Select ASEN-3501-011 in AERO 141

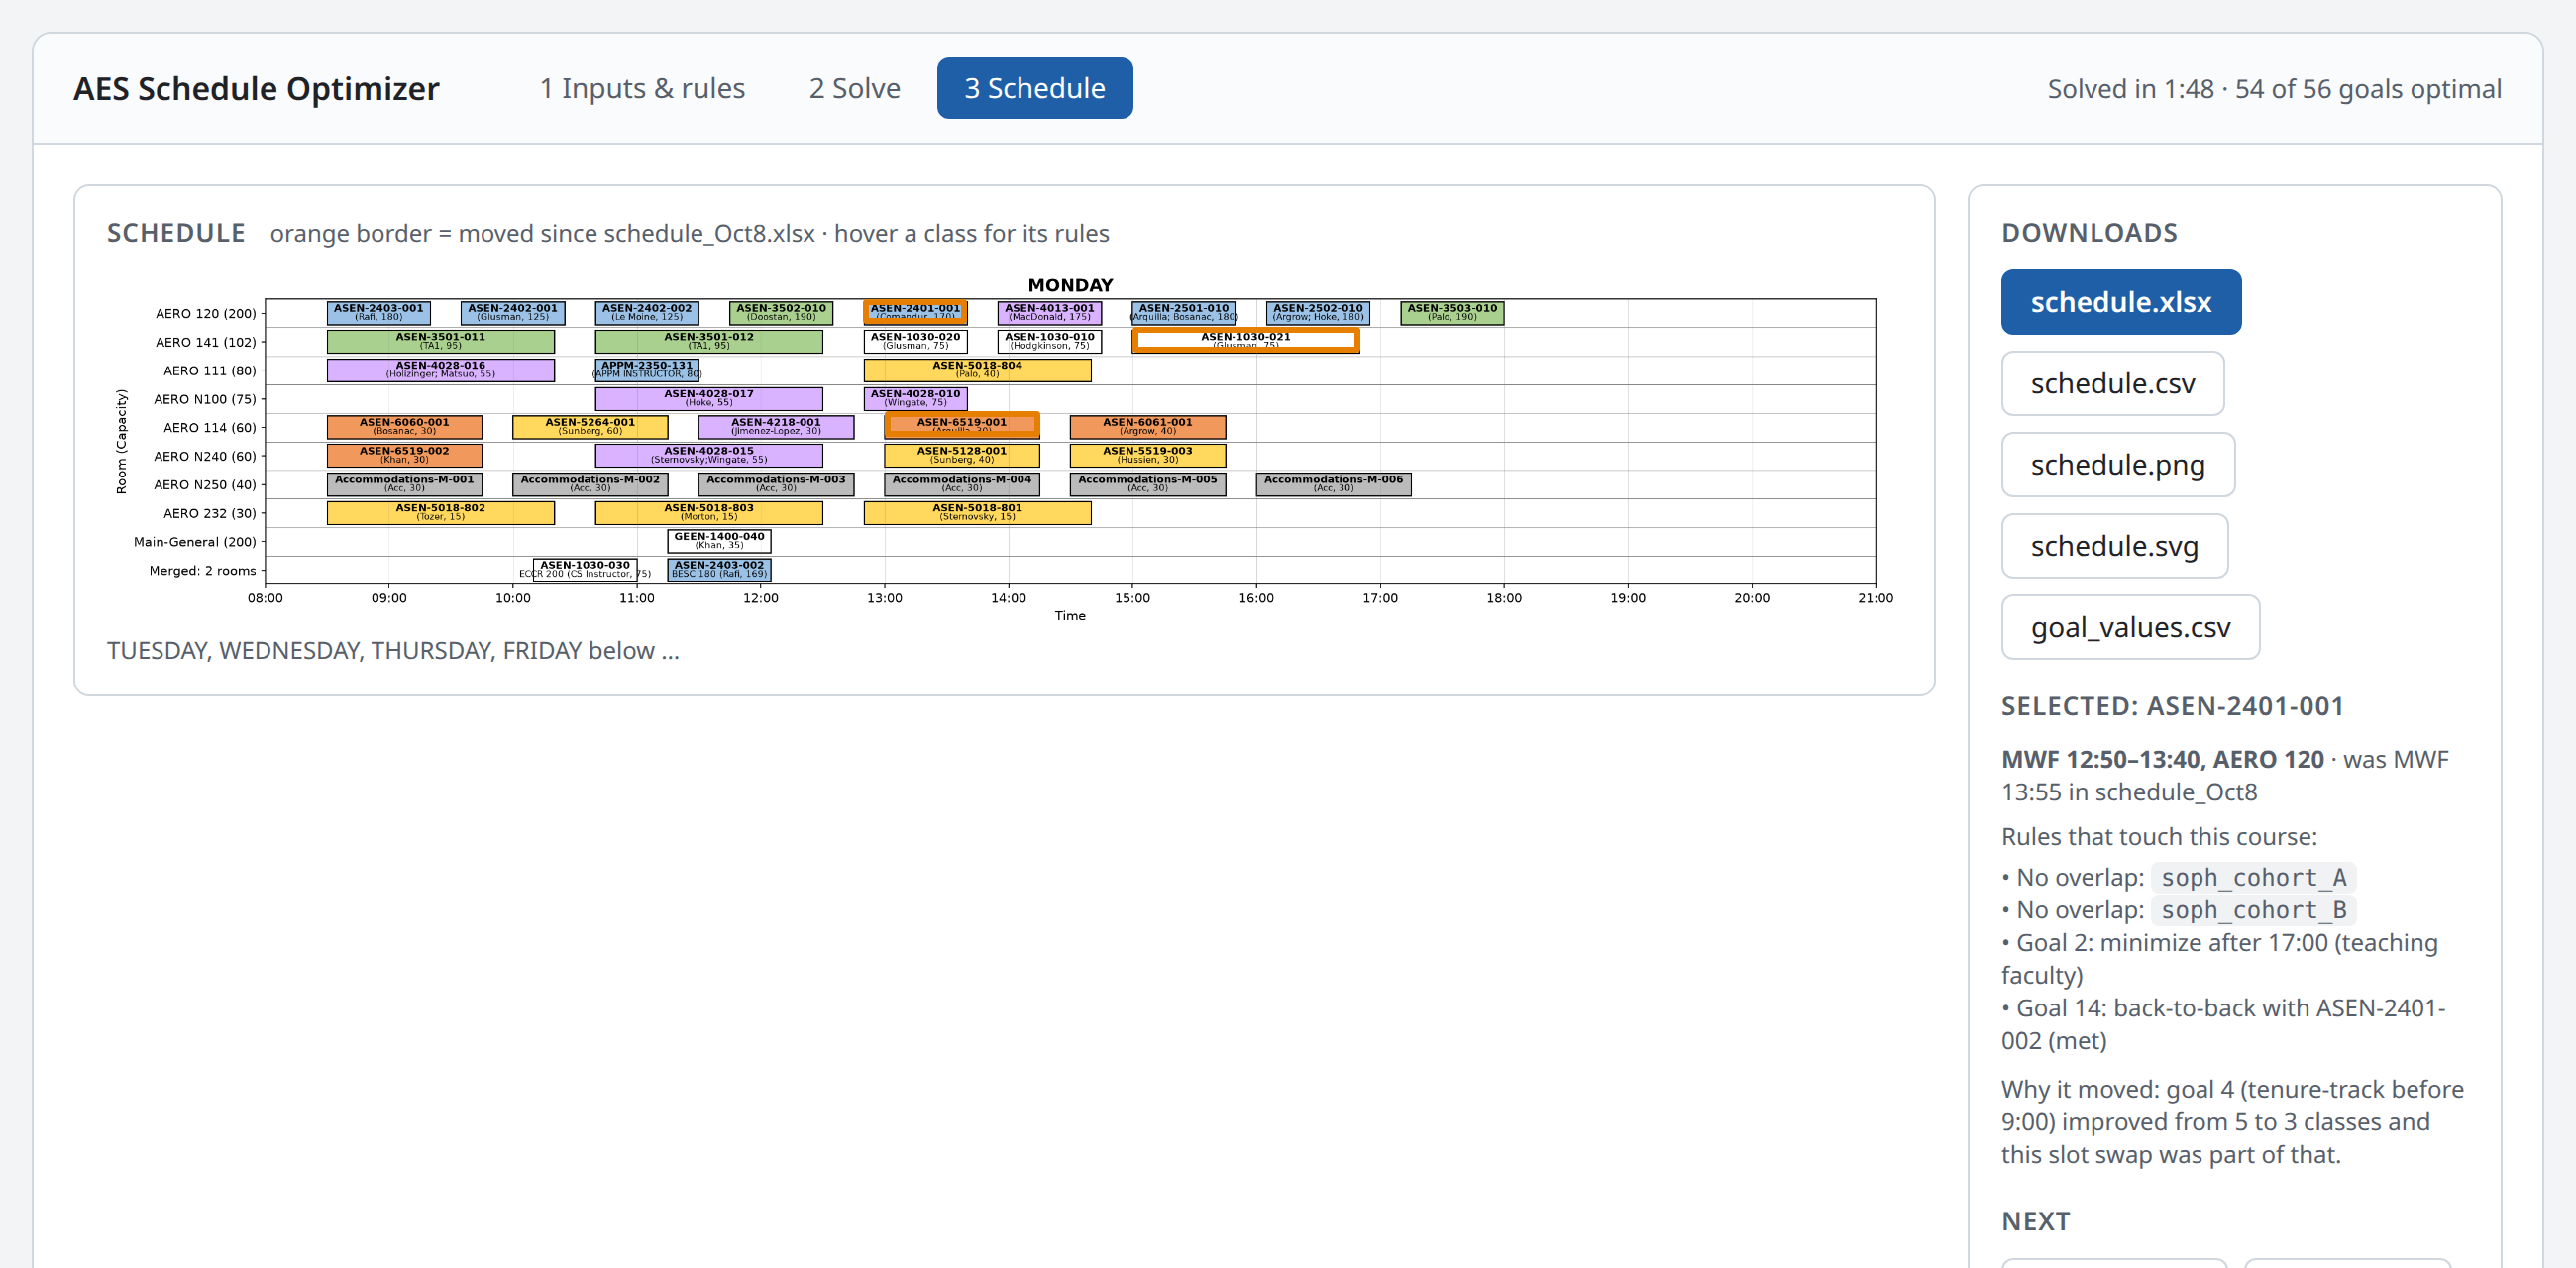[x=440, y=341]
